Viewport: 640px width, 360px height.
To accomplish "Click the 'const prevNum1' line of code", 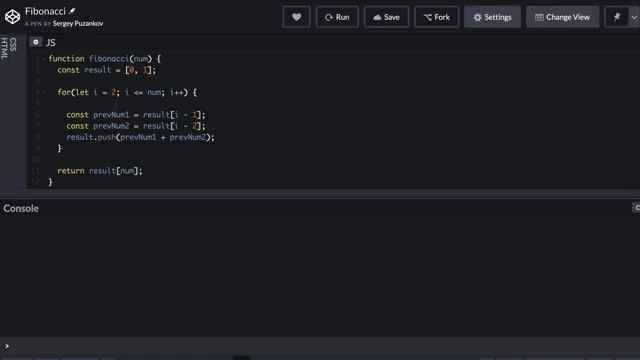I will coord(136,115).
